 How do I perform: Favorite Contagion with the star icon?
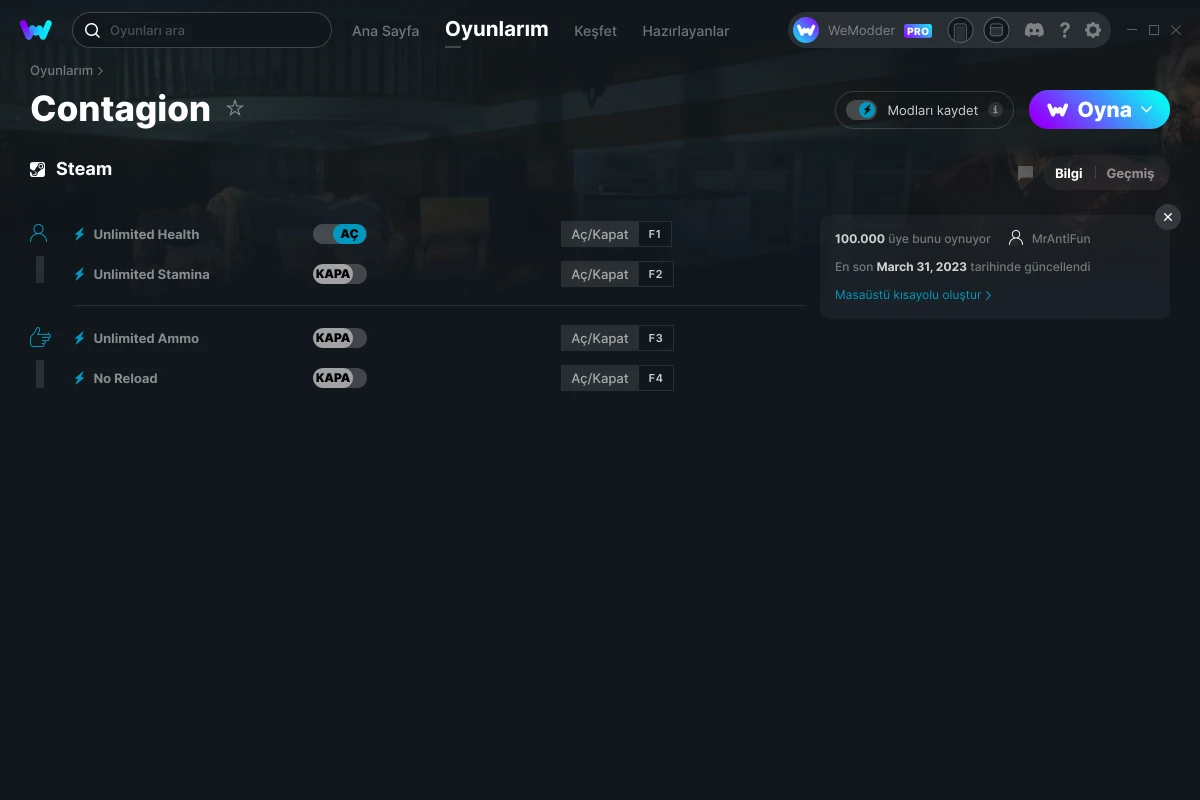235,108
